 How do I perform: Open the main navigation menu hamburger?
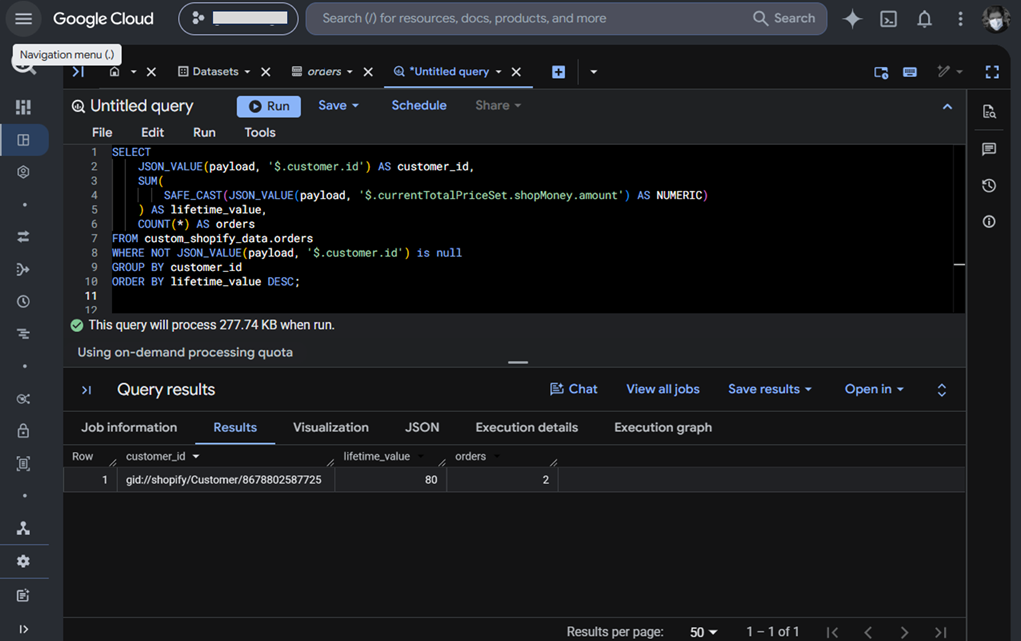tap(23, 18)
